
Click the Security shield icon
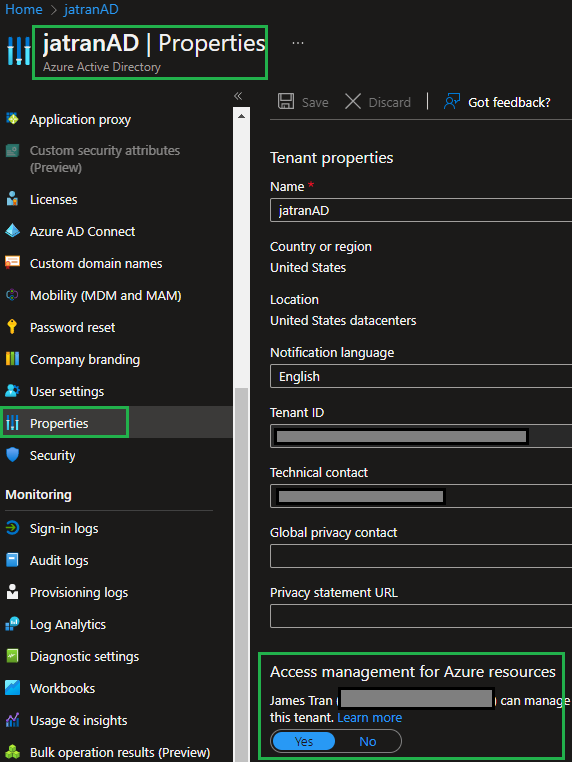point(12,455)
